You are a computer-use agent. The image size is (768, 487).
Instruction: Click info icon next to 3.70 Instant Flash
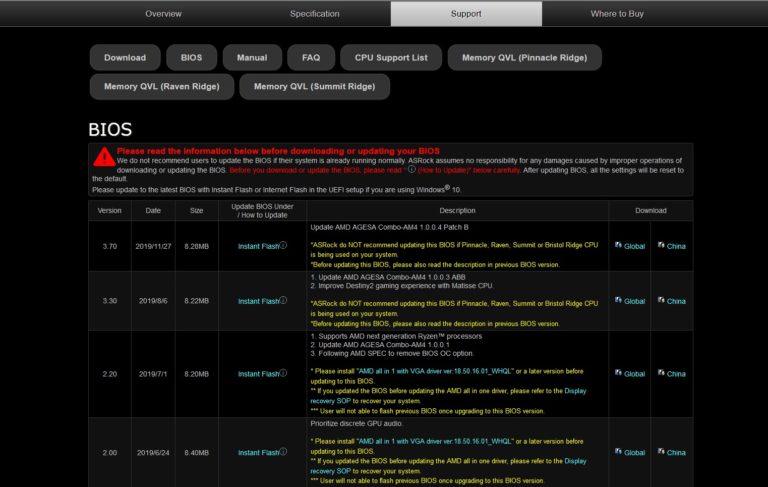[283, 245]
